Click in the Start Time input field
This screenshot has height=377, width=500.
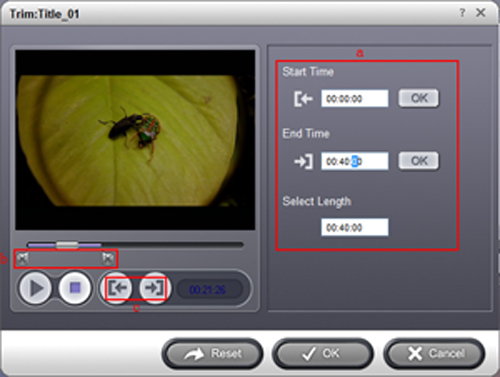pyautogui.click(x=355, y=99)
